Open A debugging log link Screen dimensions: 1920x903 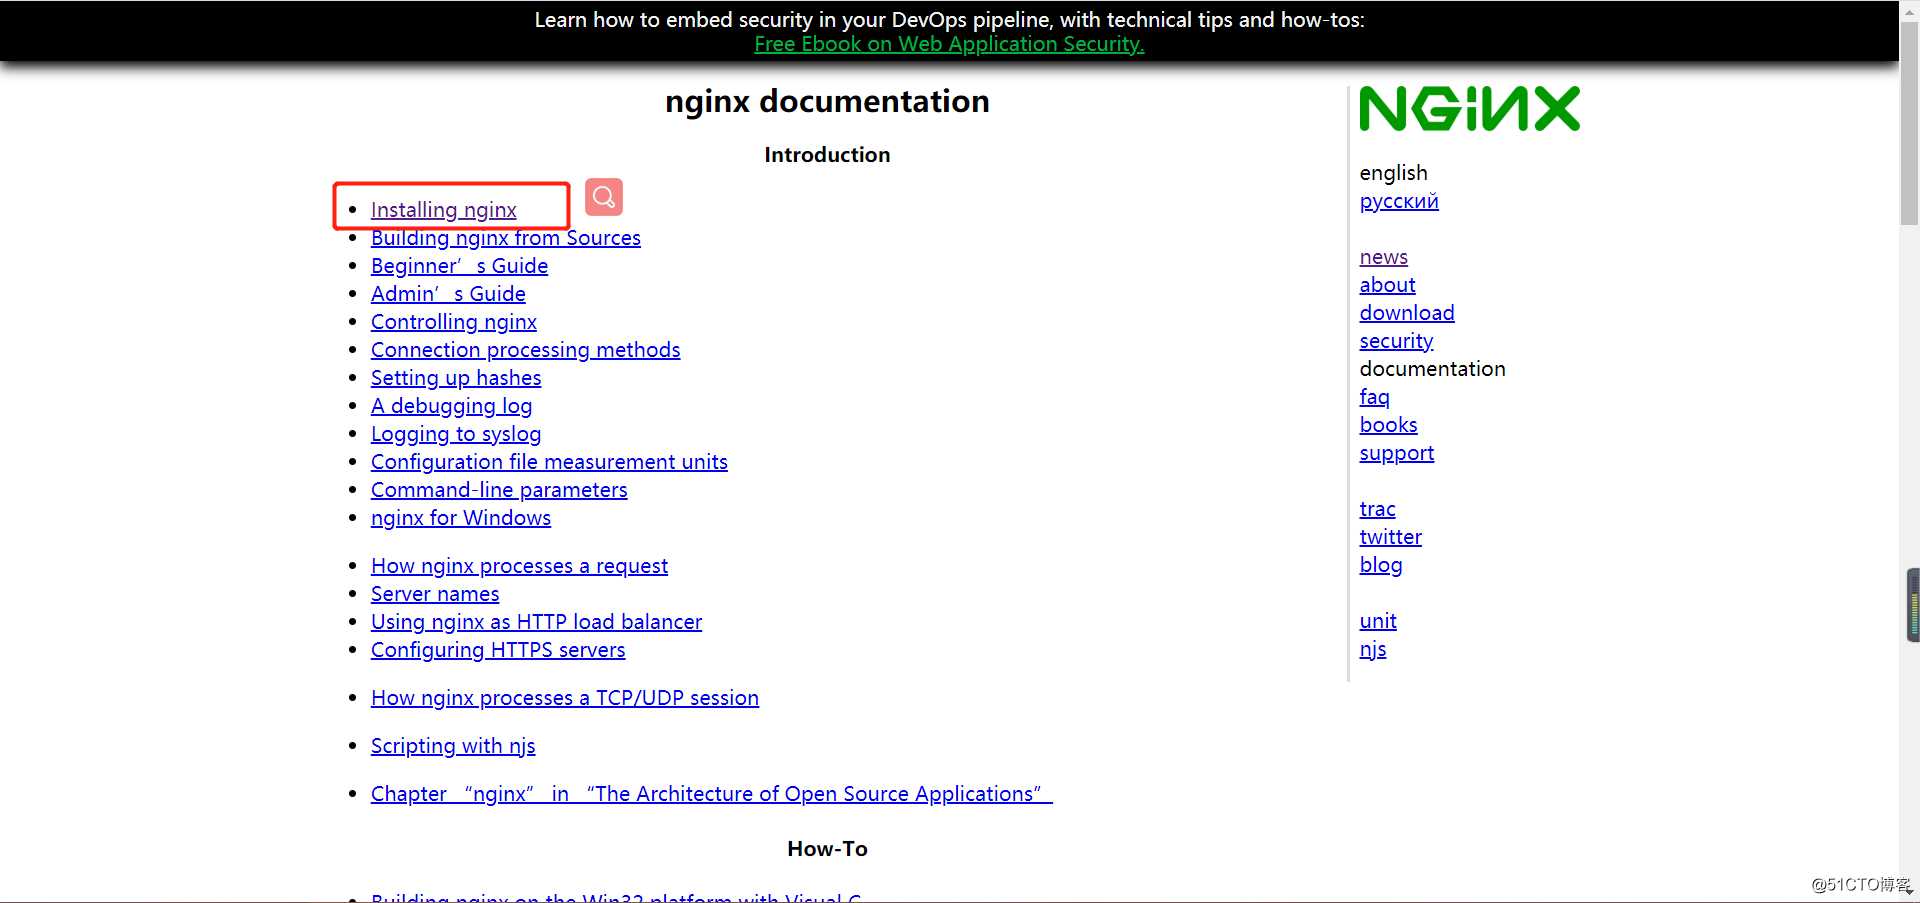[451, 406]
